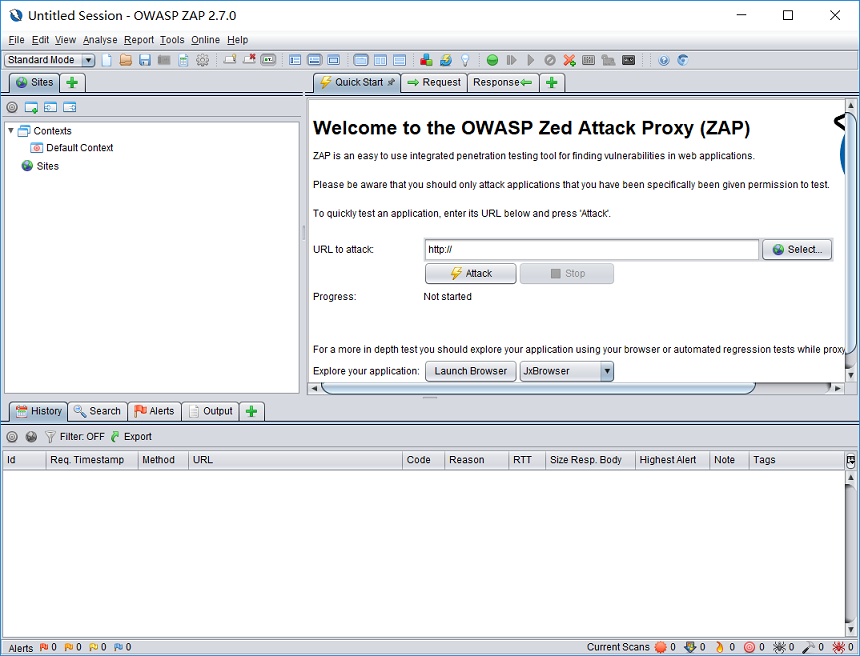The width and height of the screenshot is (860, 656).
Task: Click the Expand Information layout icon
Action: point(314,60)
